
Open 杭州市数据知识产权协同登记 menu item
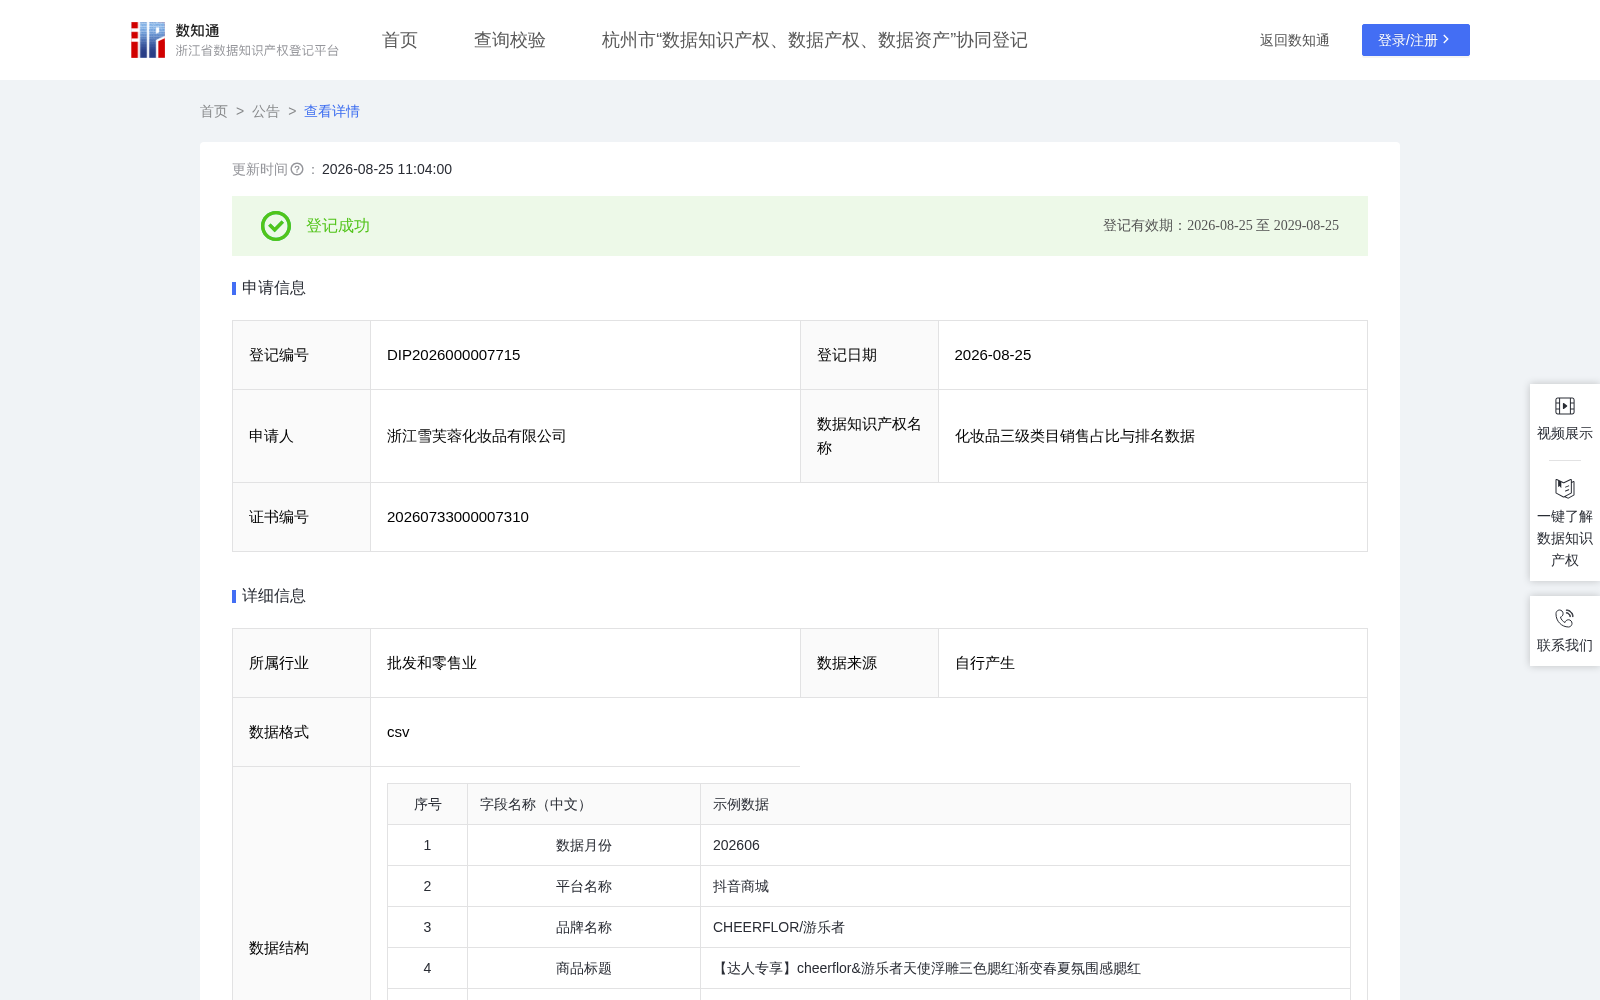(x=815, y=40)
